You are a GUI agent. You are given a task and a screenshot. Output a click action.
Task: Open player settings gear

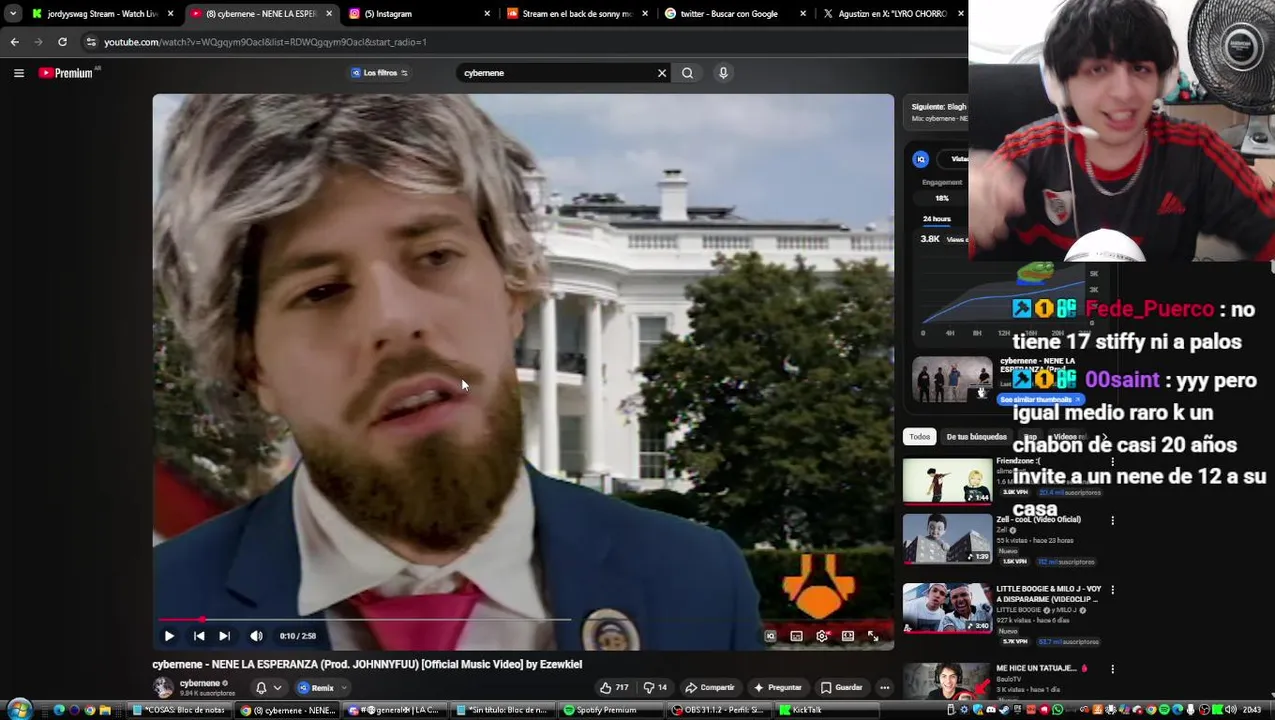point(822,636)
